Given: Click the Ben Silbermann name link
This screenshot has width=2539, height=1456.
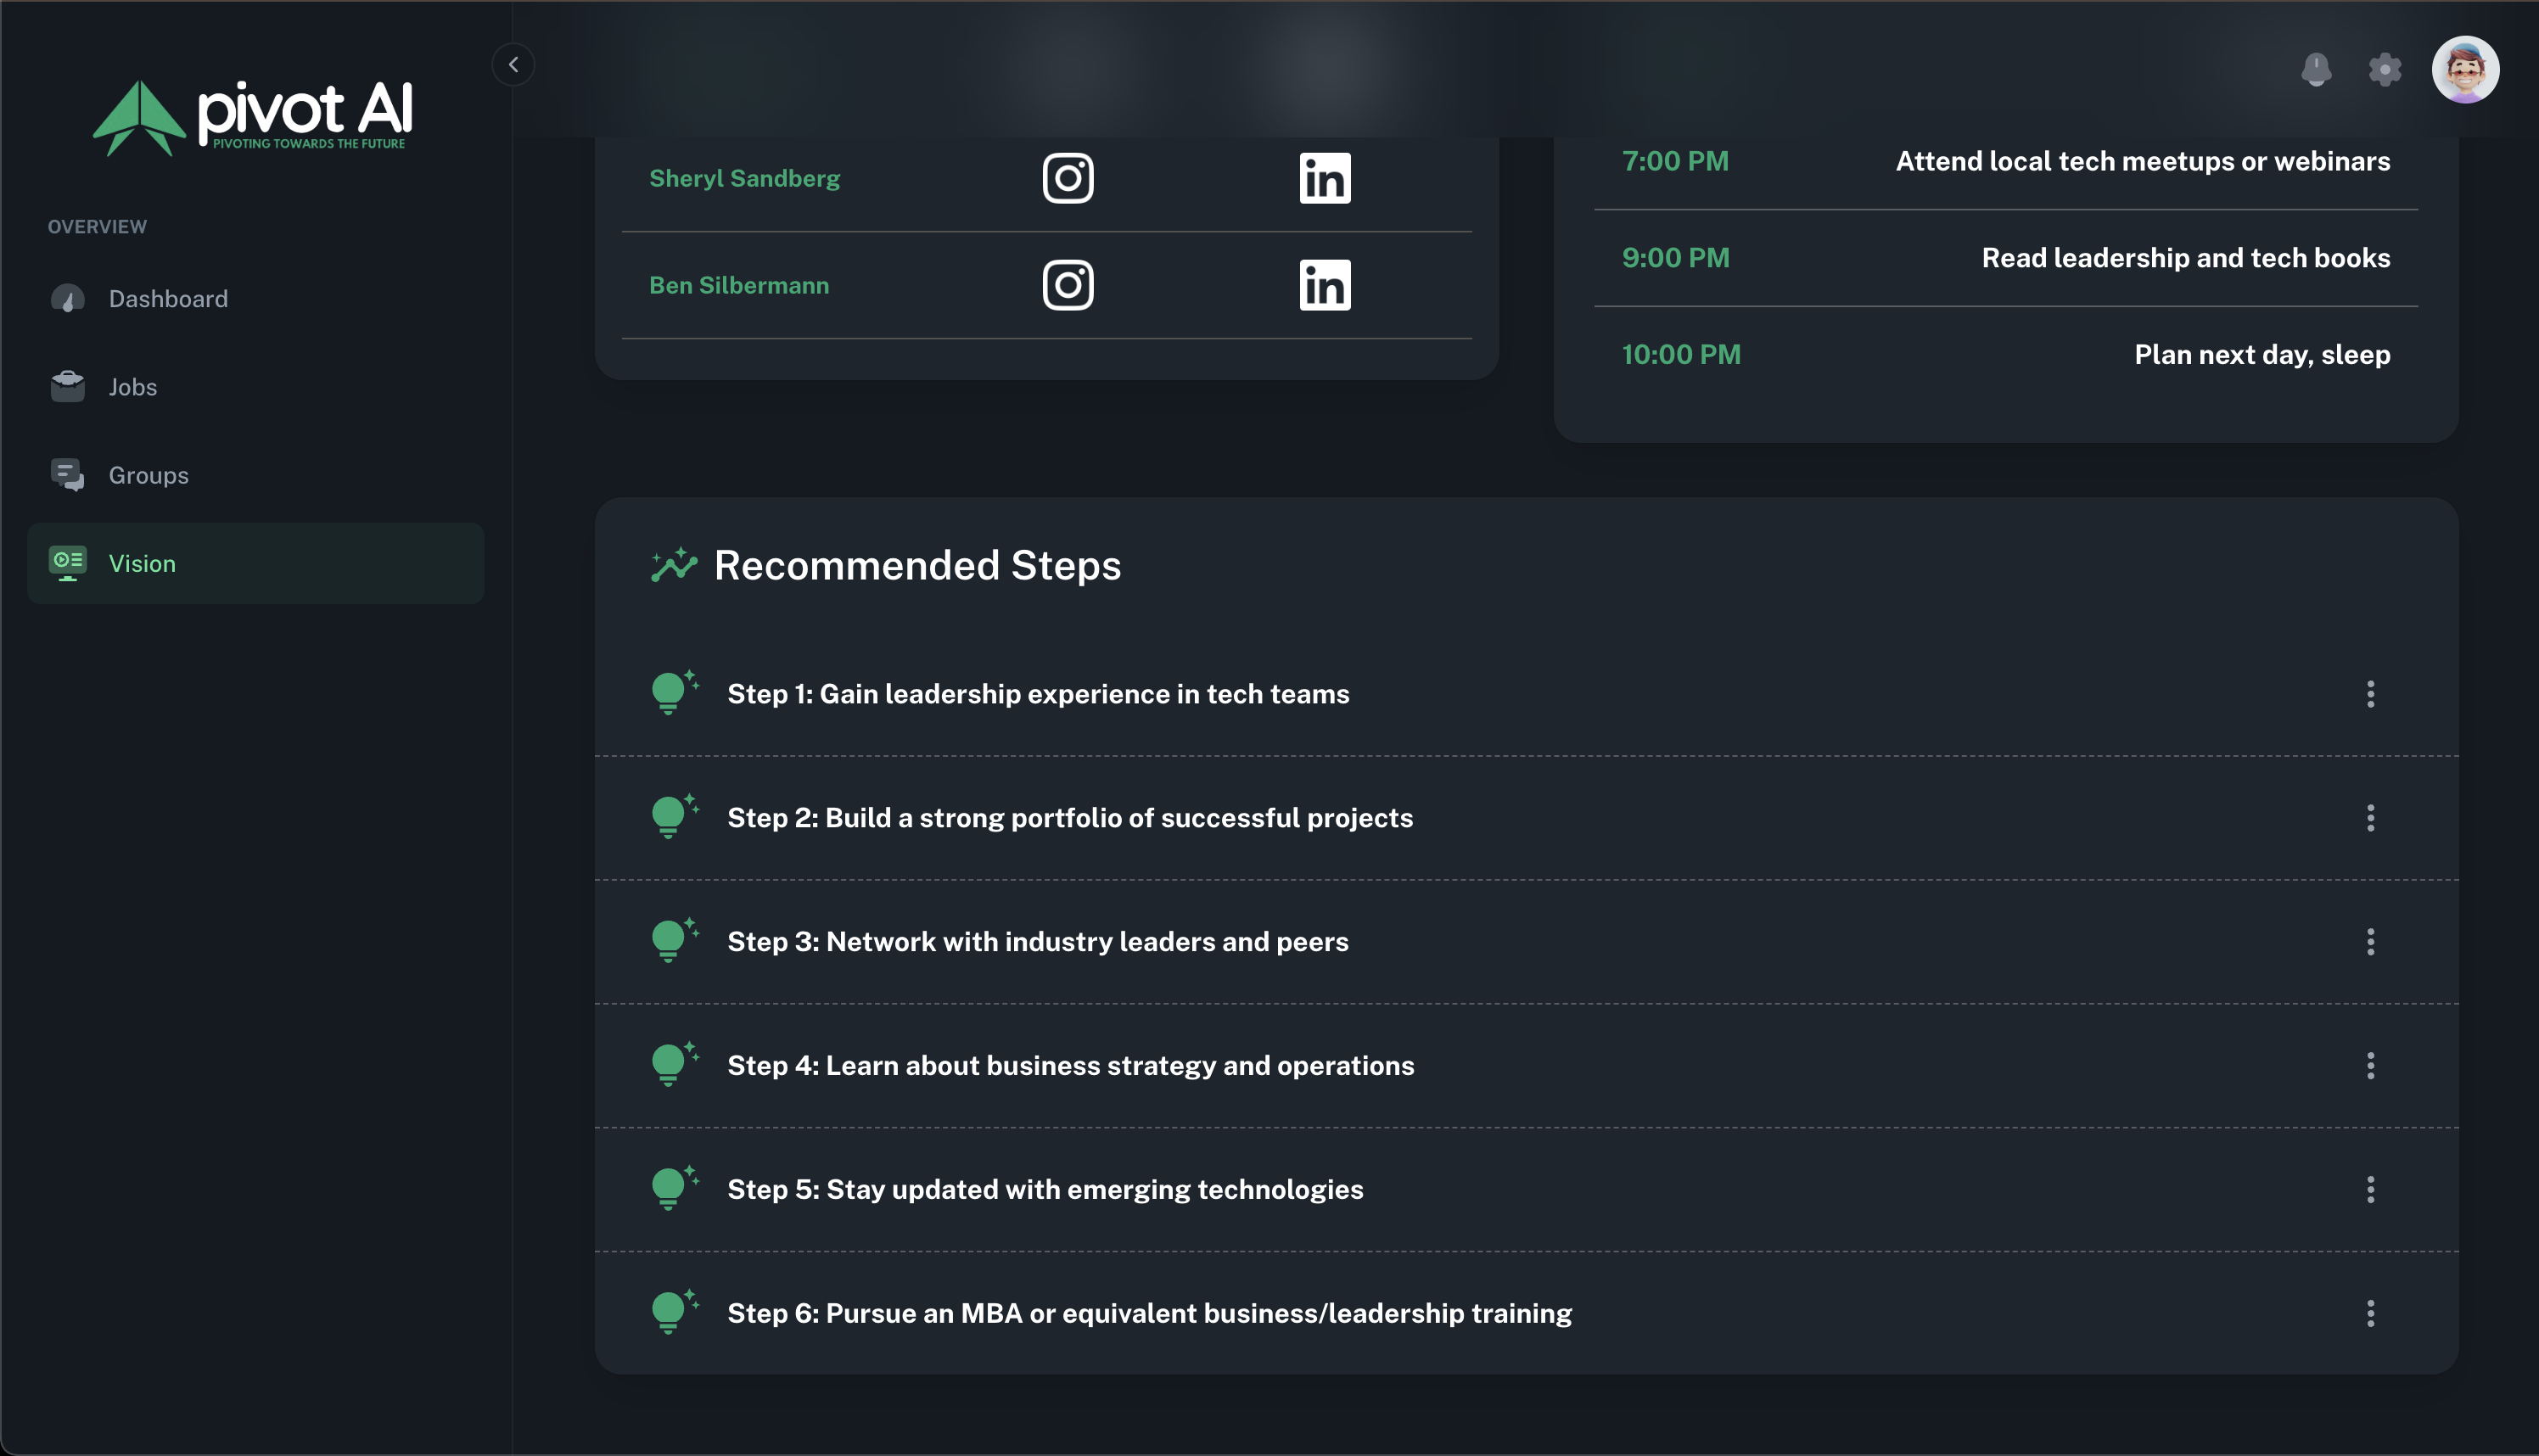Looking at the screenshot, I should 739,285.
